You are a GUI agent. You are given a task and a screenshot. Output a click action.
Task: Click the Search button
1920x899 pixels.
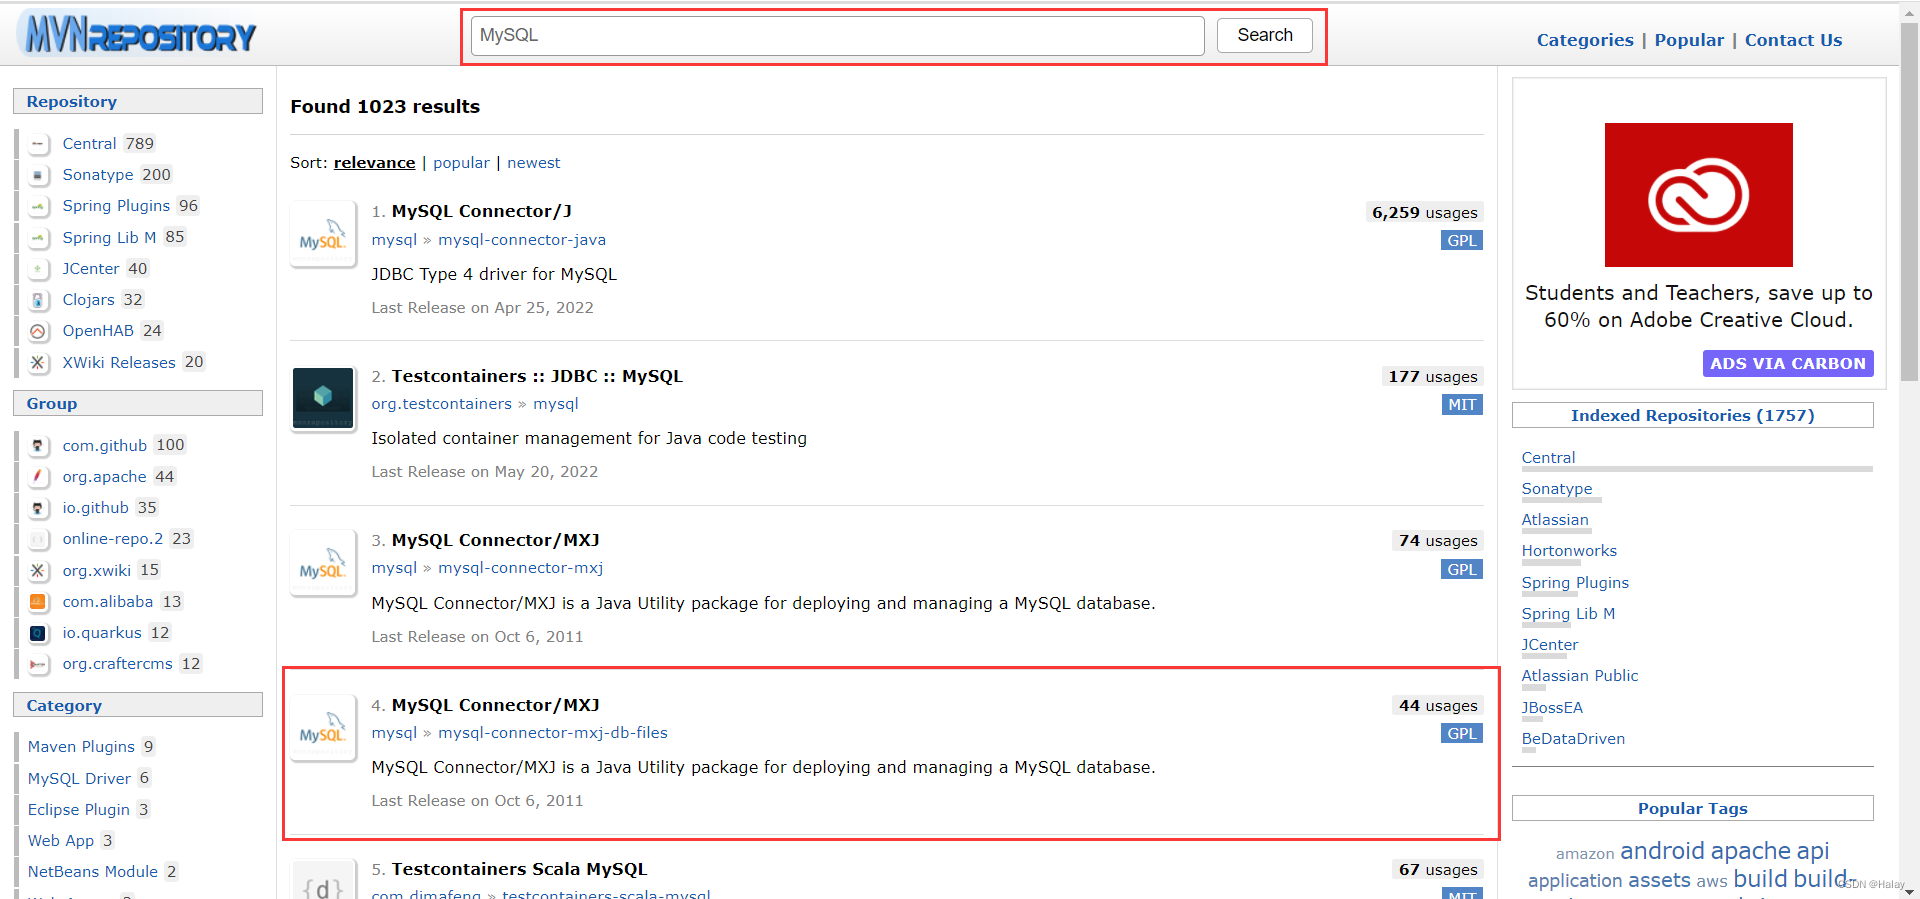click(1265, 35)
